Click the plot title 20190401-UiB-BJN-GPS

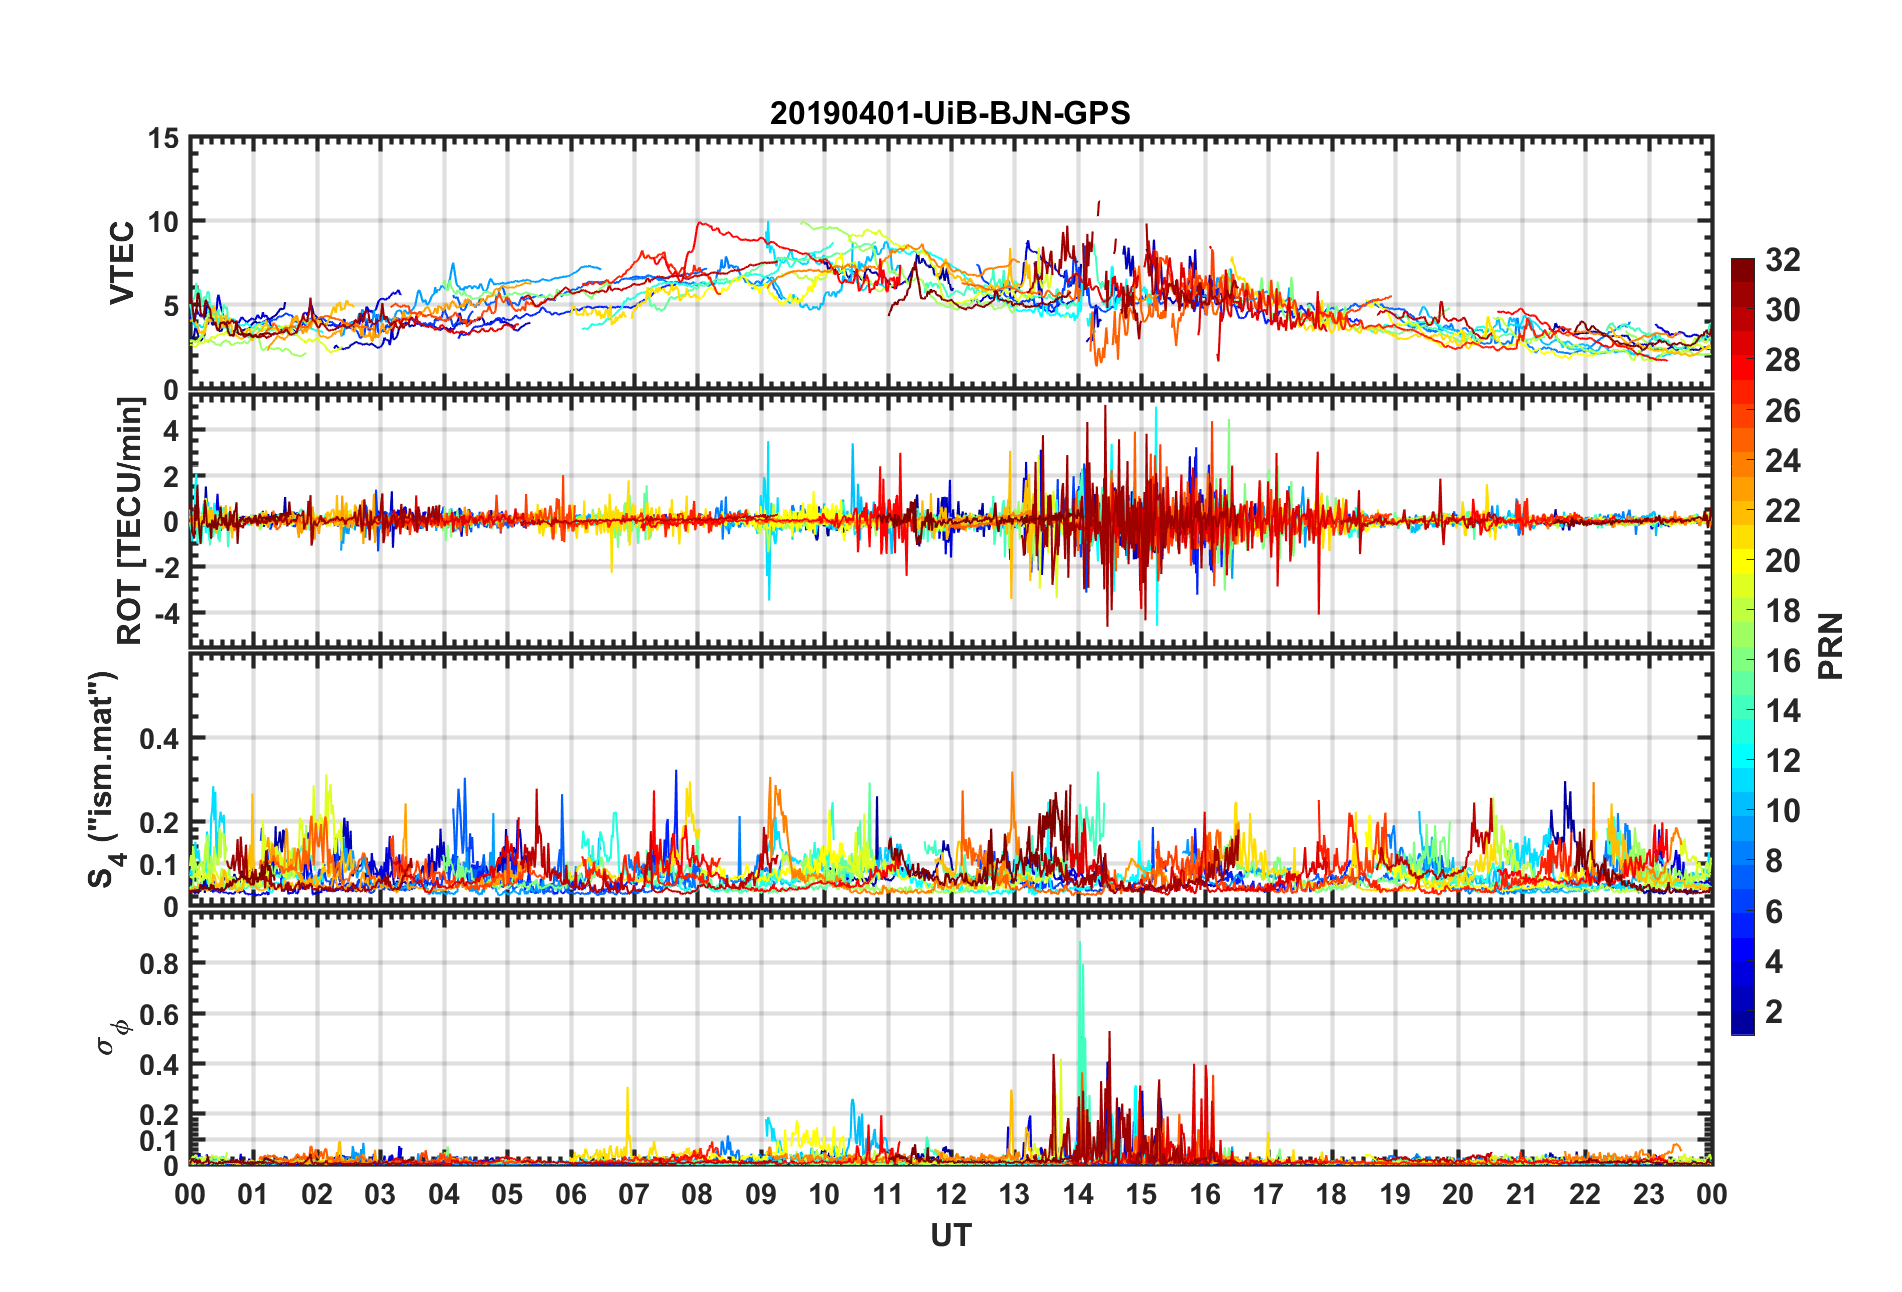950,113
